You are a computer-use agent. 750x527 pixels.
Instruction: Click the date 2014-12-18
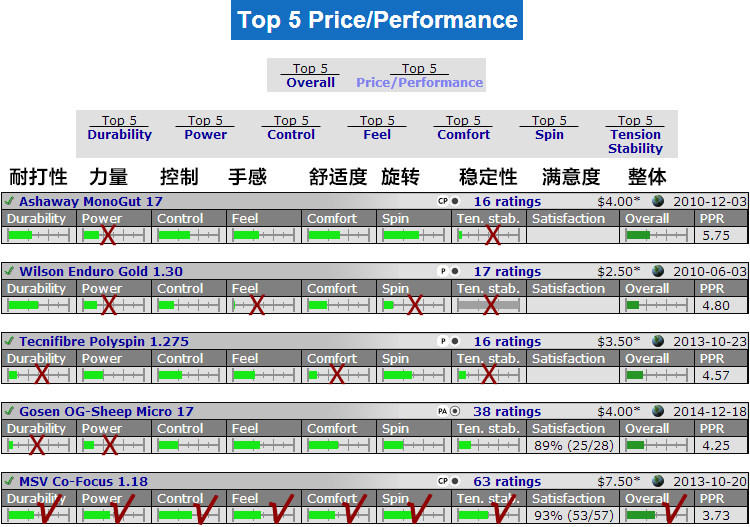coord(710,411)
